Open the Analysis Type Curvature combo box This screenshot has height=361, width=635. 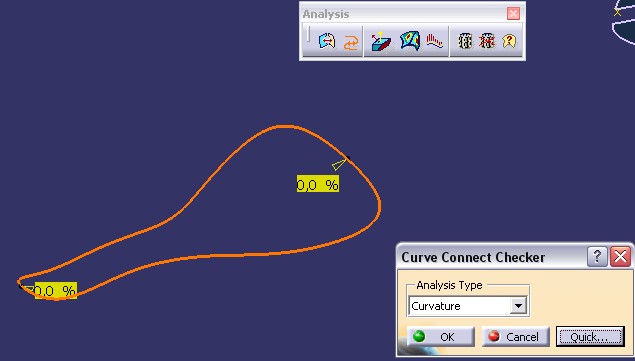[x=468, y=306]
